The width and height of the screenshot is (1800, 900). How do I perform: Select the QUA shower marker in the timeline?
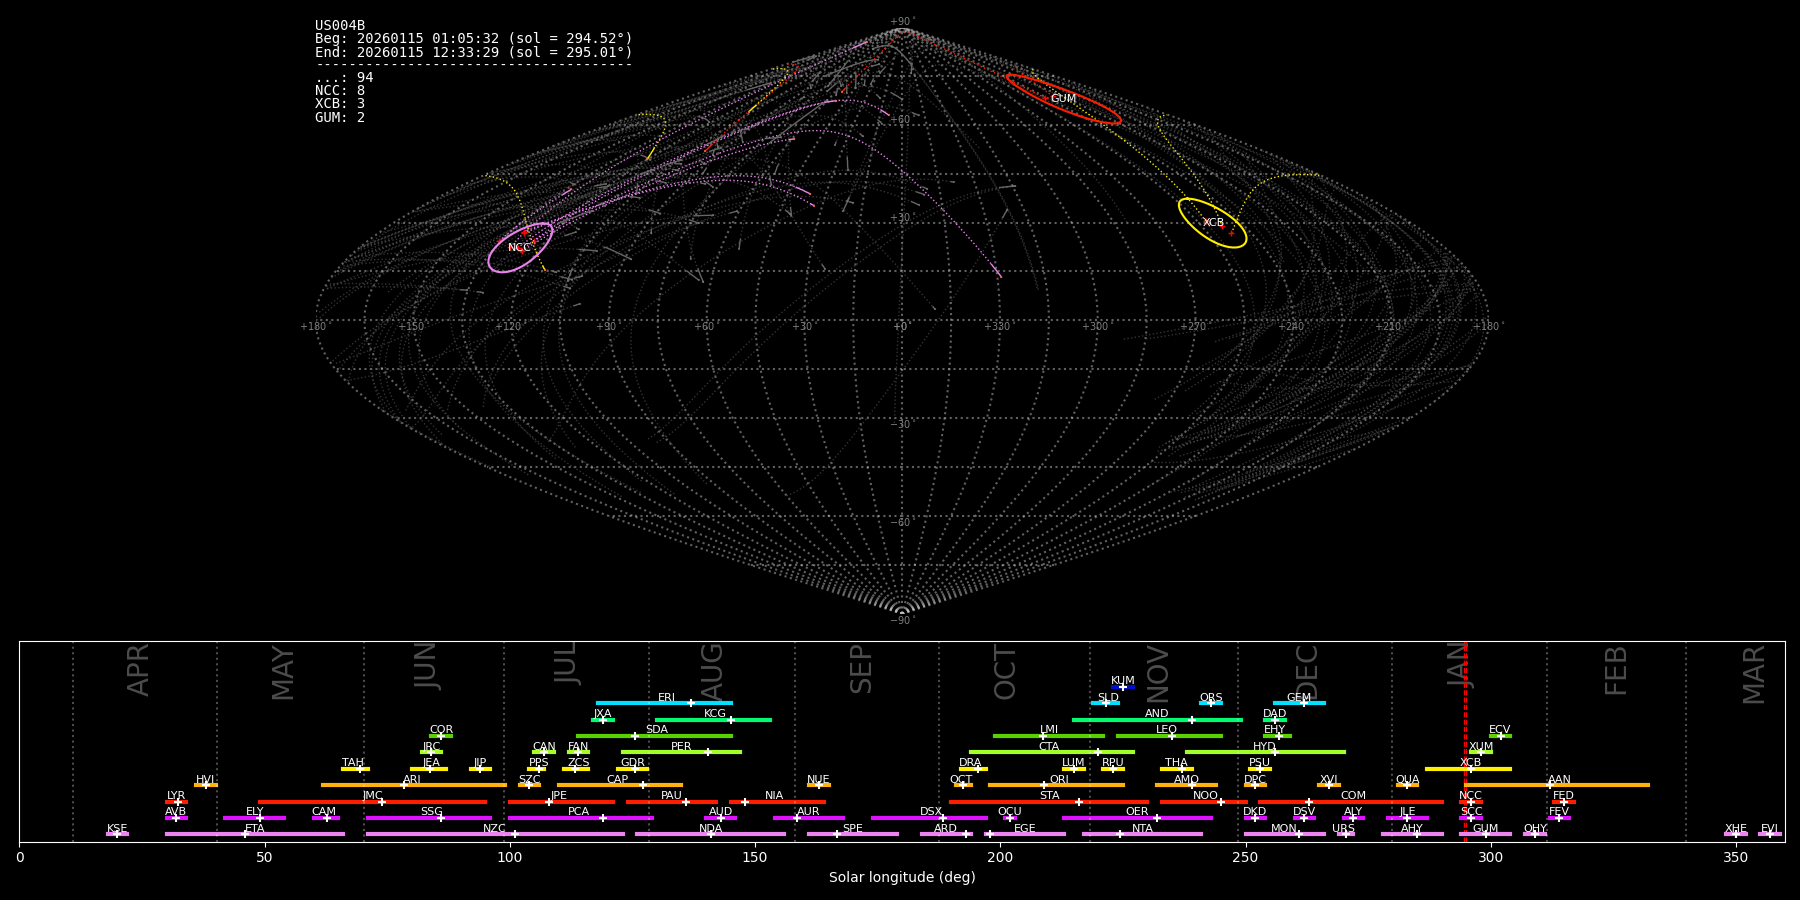click(1407, 785)
